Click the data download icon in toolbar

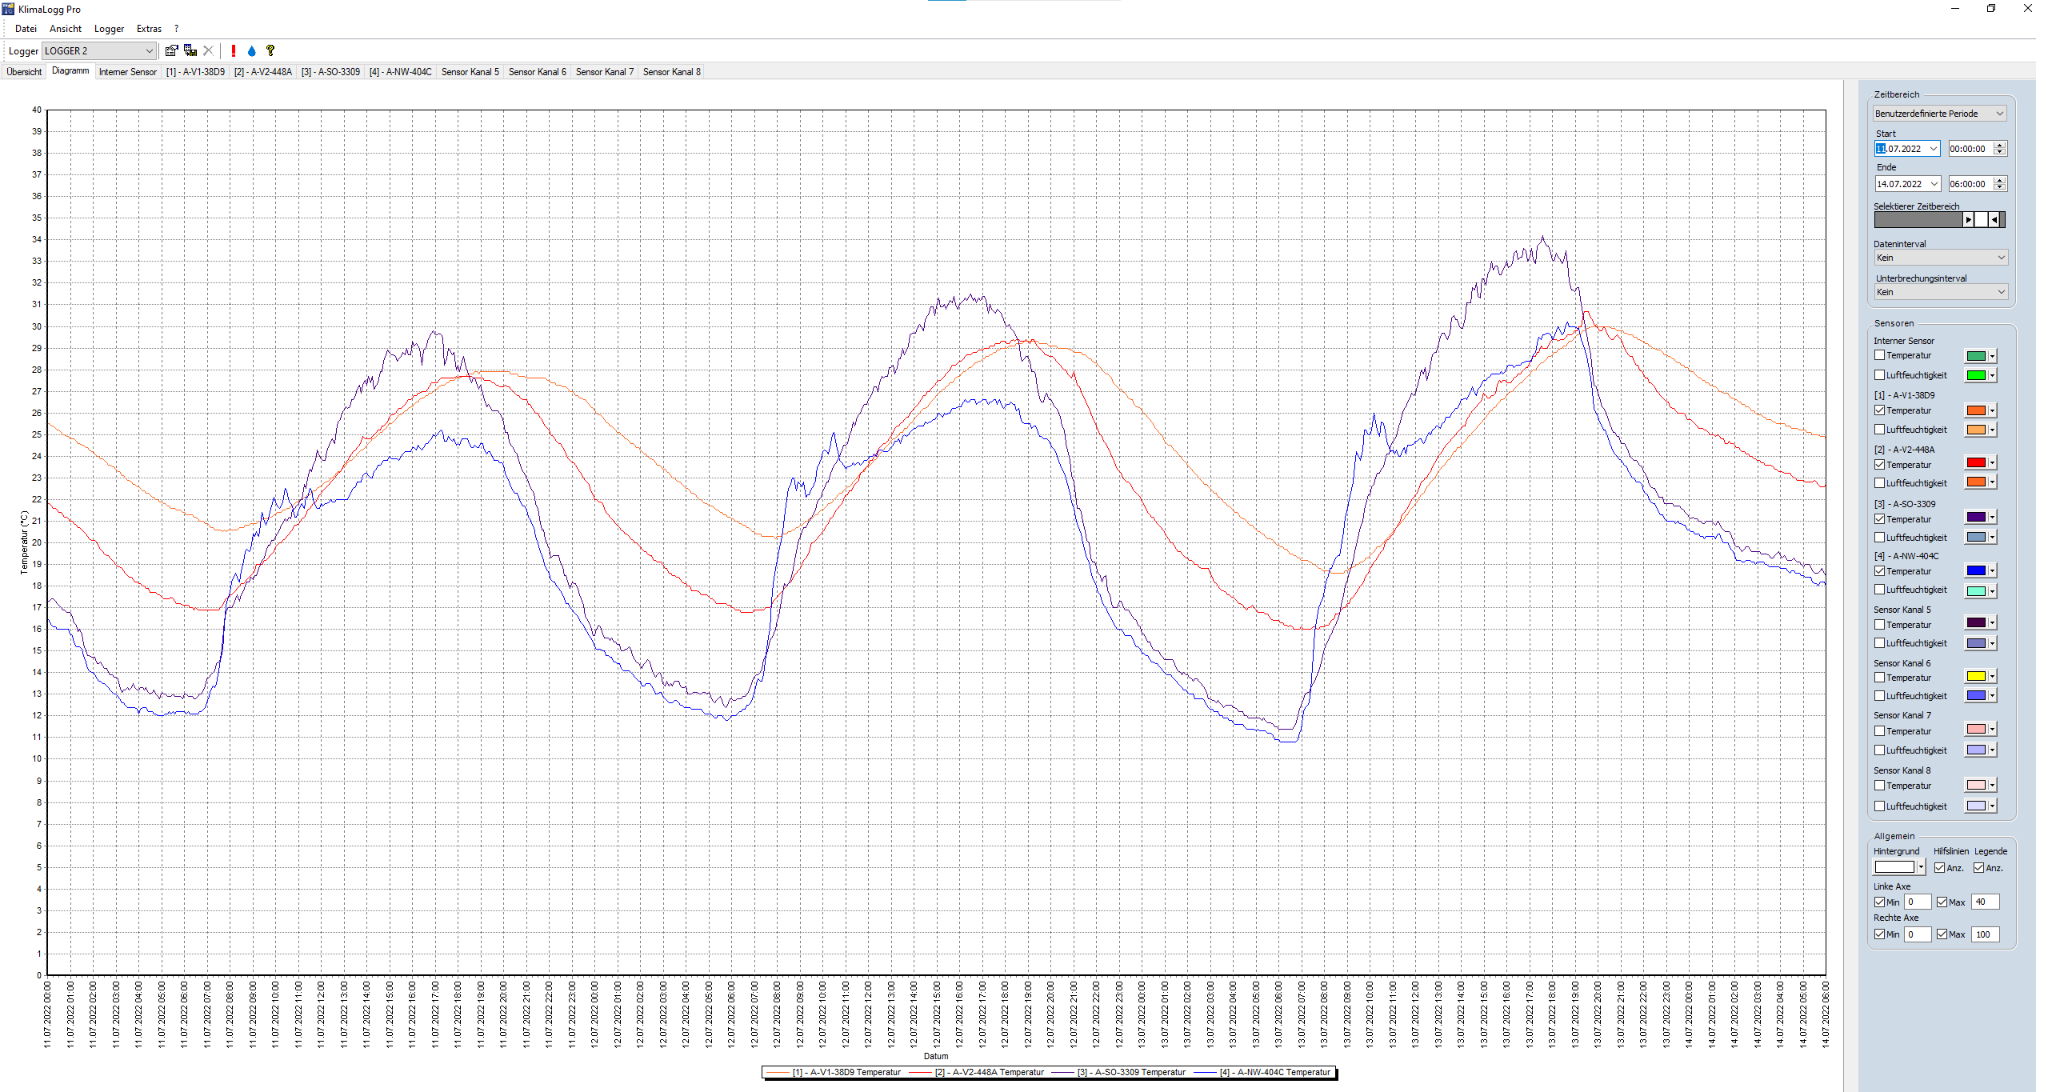190,51
